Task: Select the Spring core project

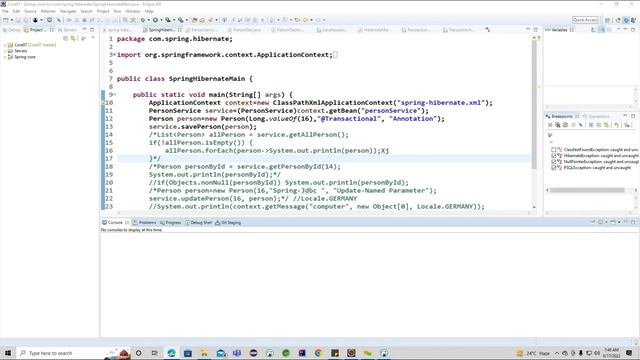Action: pyautogui.click(x=24, y=57)
